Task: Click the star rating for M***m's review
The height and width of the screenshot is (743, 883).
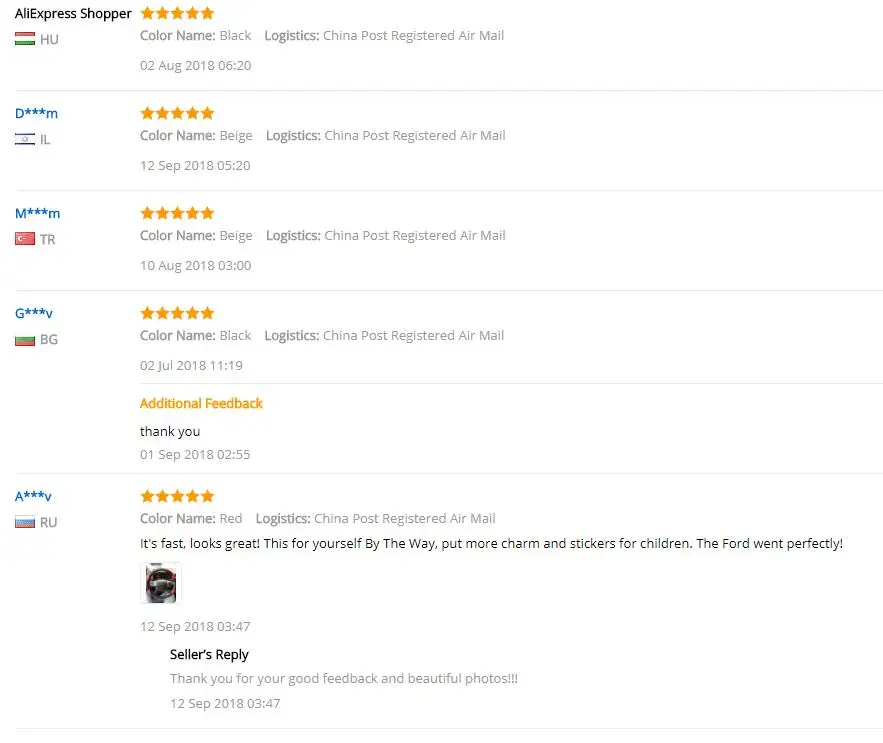Action: tap(177, 213)
